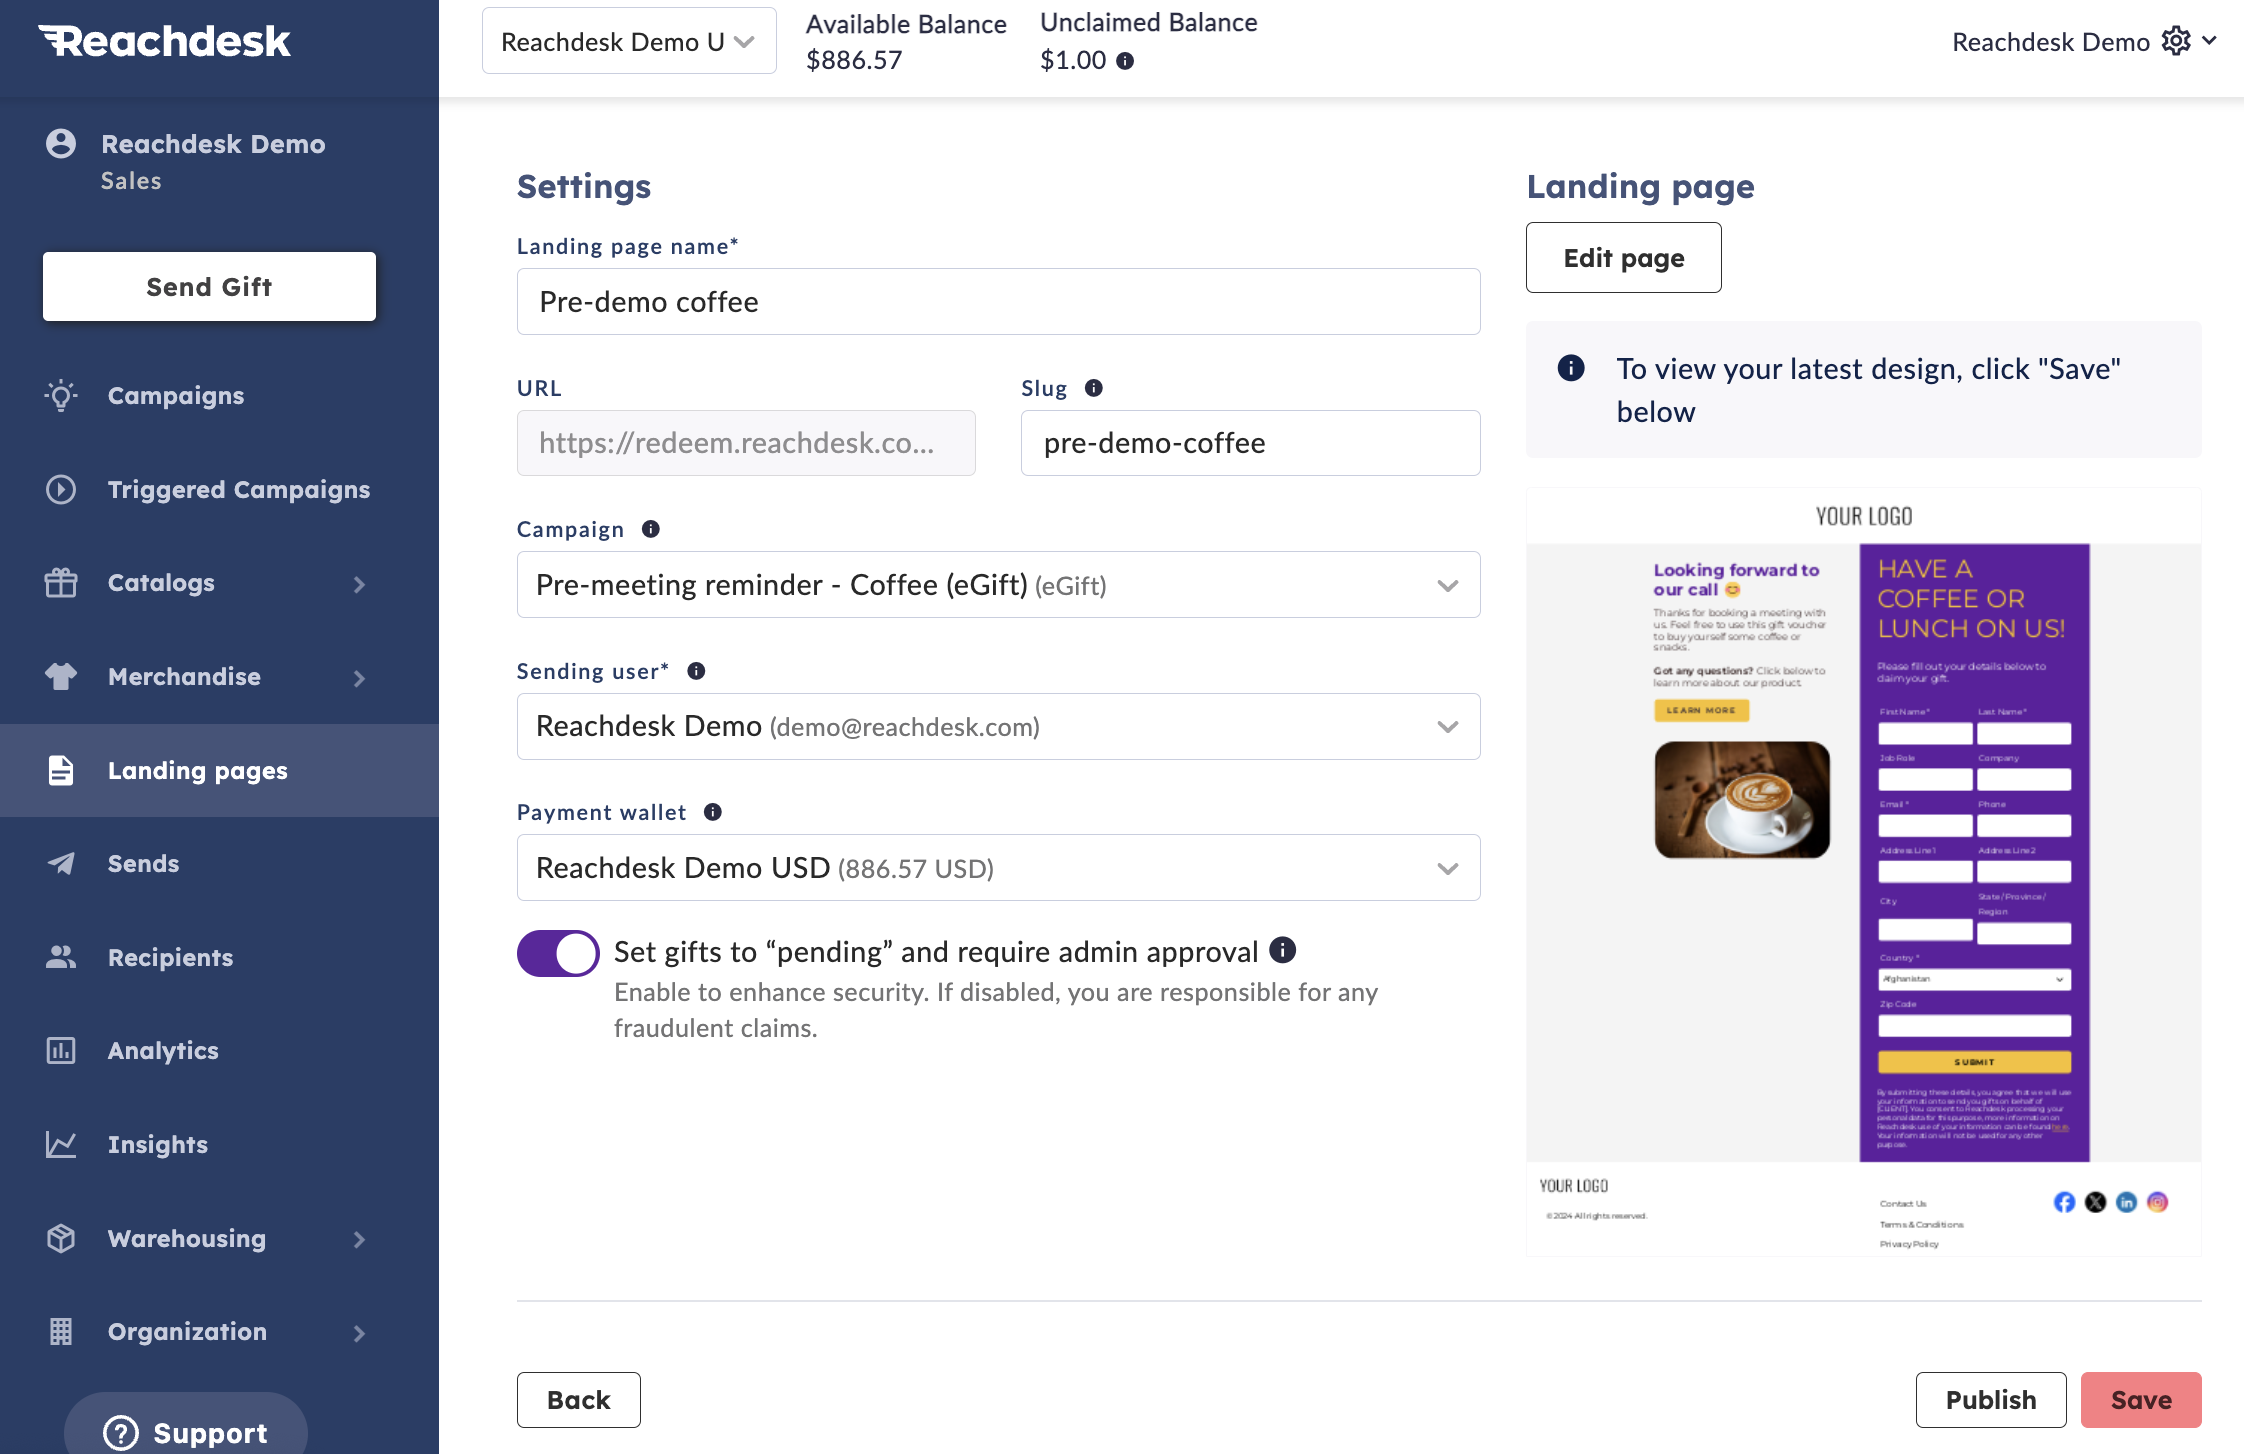Click the Recipients people icon
This screenshot has width=2244, height=1454.
coord(61,957)
